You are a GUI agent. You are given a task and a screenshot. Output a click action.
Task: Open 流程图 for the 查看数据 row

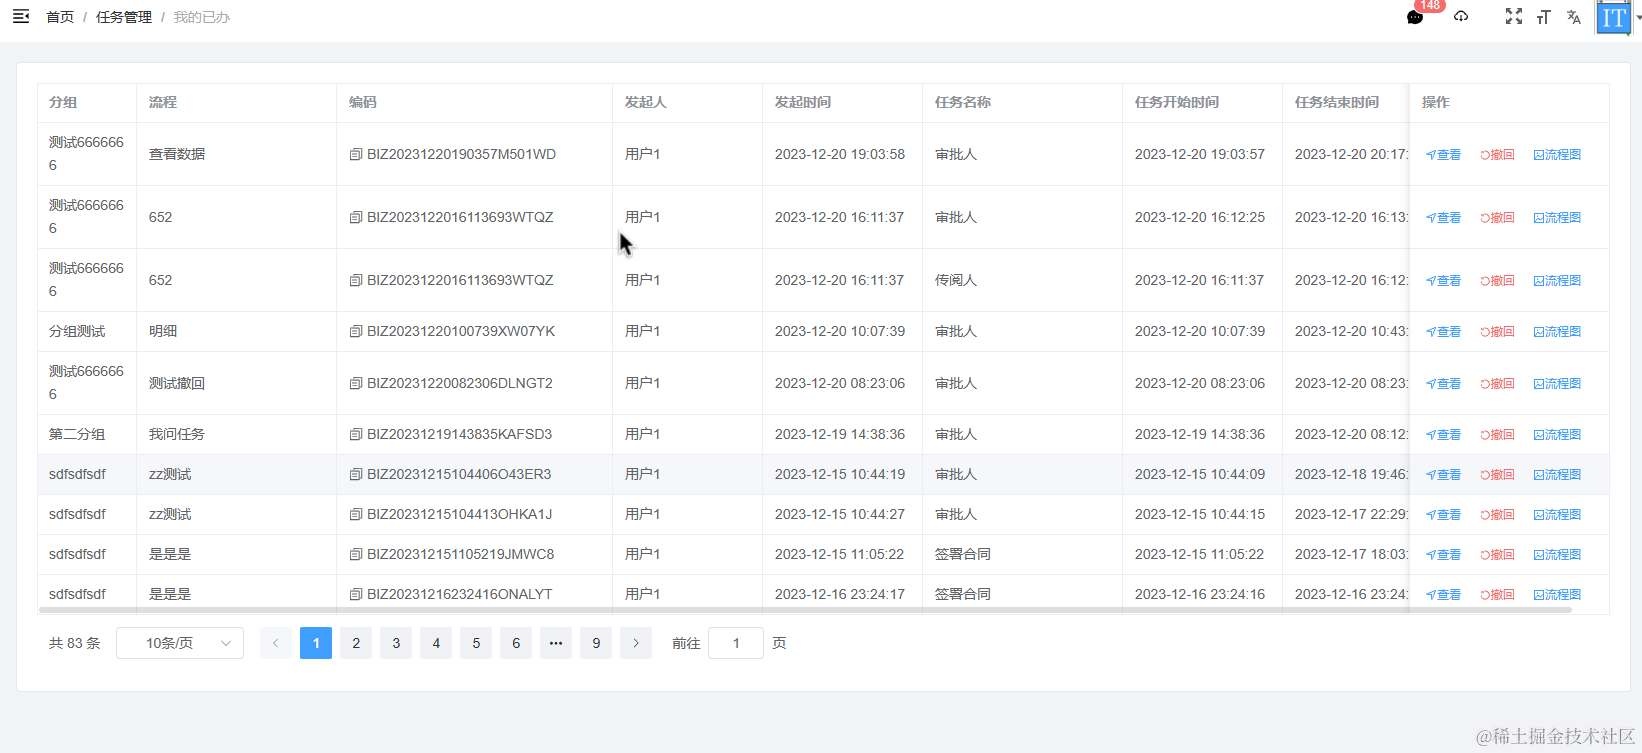click(1557, 155)
